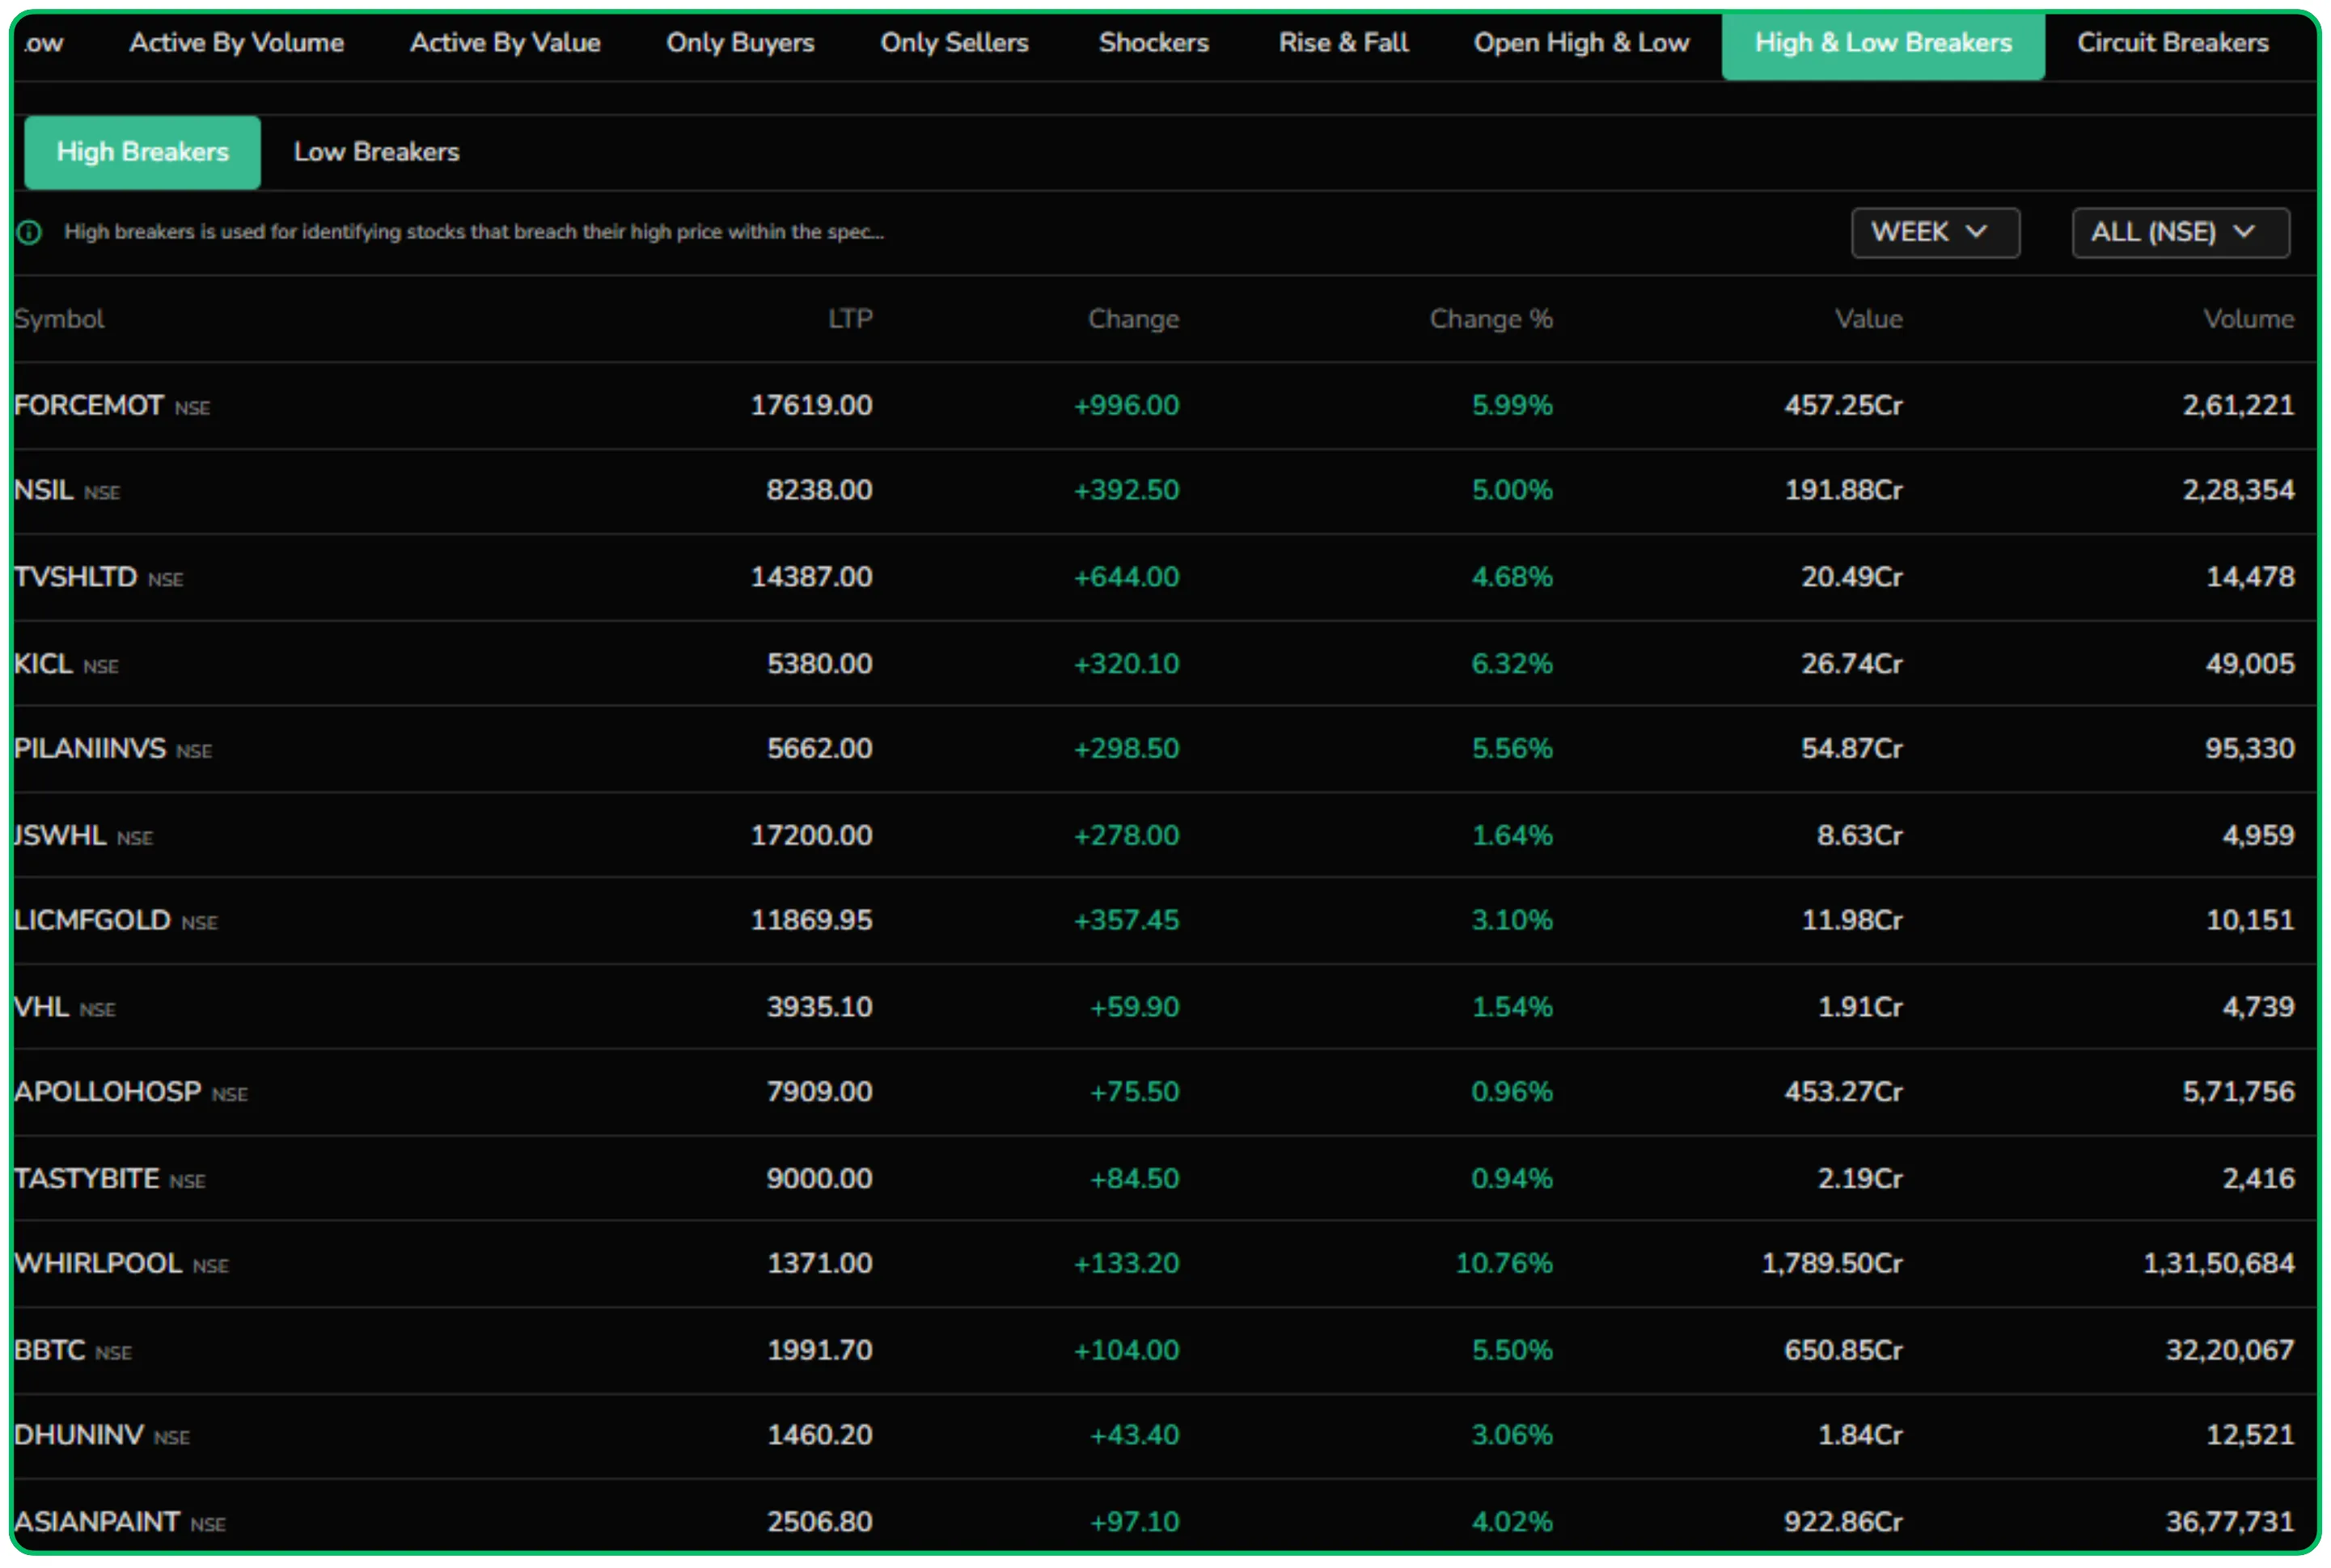Open the Open High & Low screener
This screenshot has width=2331, height=1568.
click(1581, 42)
